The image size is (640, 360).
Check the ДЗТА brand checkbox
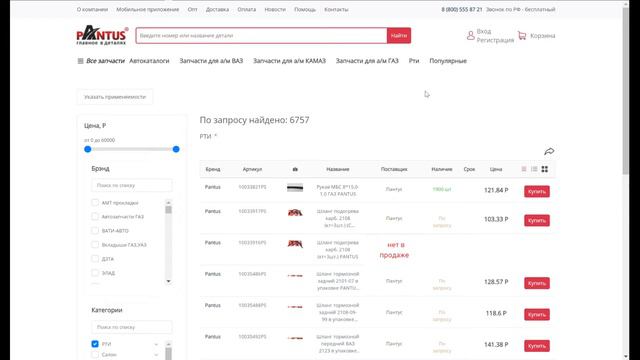tap(95, 259)
